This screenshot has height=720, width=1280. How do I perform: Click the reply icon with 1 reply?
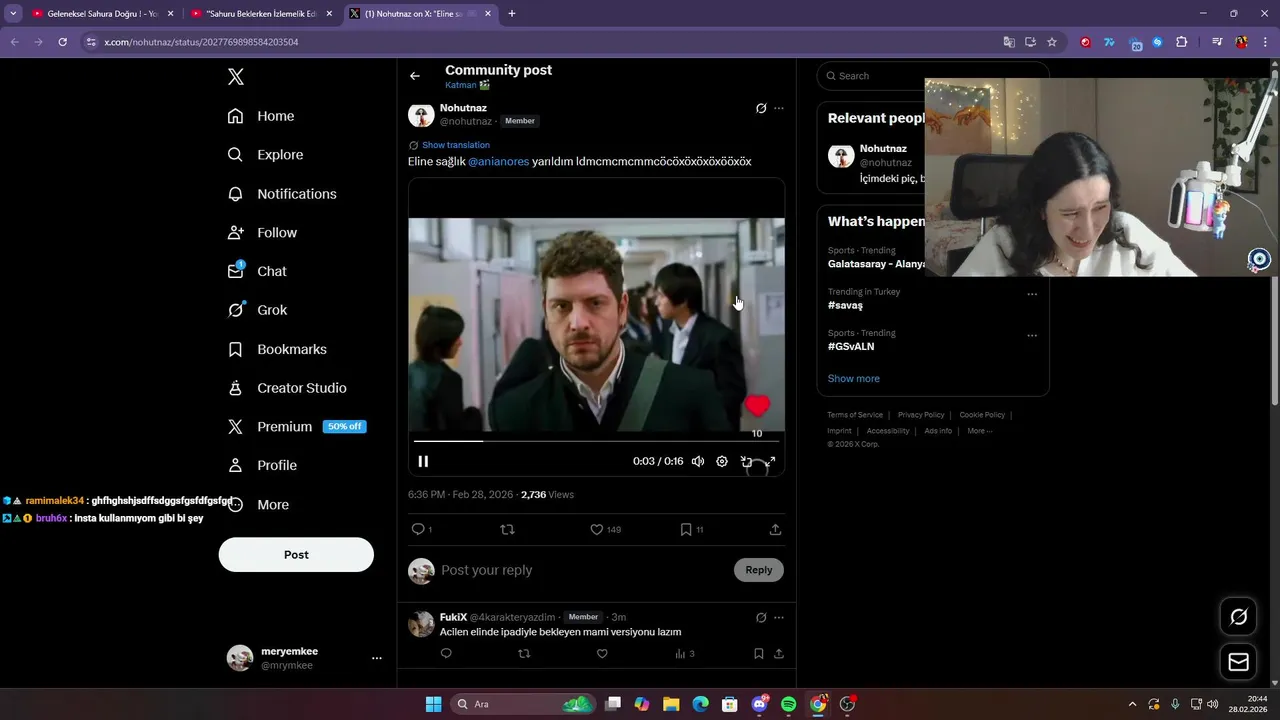(421, 529)
